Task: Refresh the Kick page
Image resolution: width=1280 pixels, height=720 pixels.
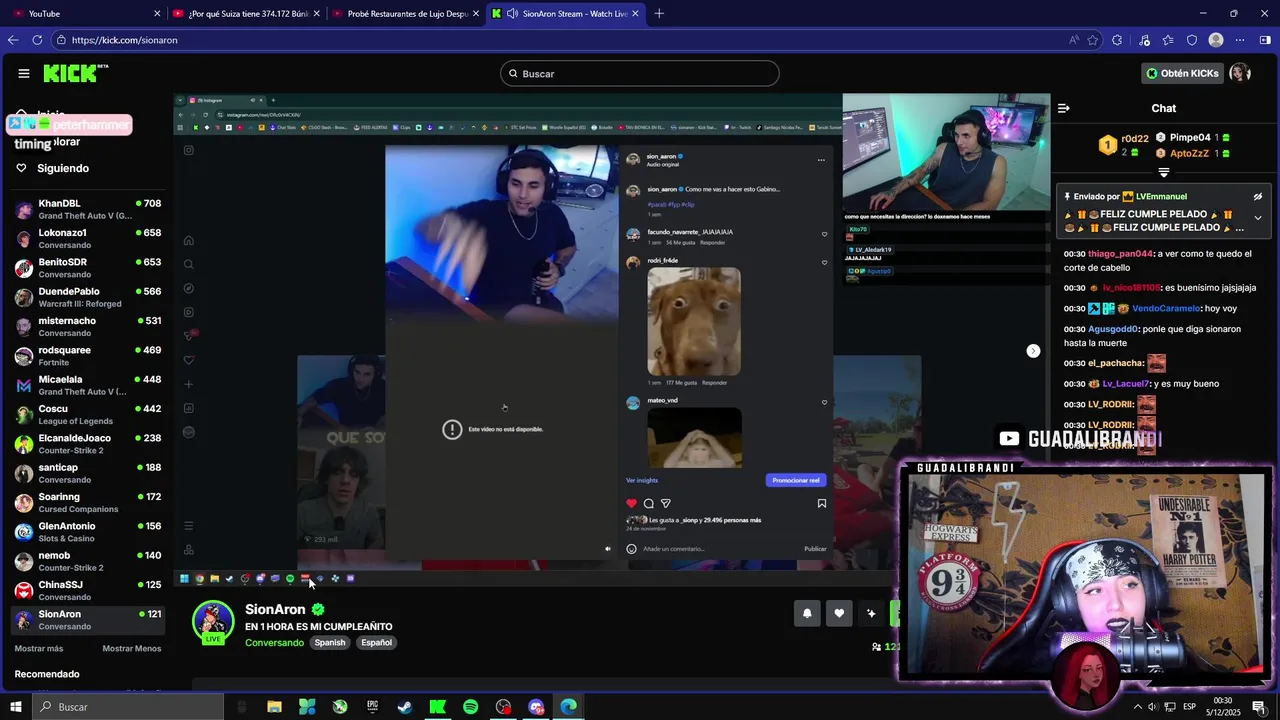Action: [x=37, y=40]
